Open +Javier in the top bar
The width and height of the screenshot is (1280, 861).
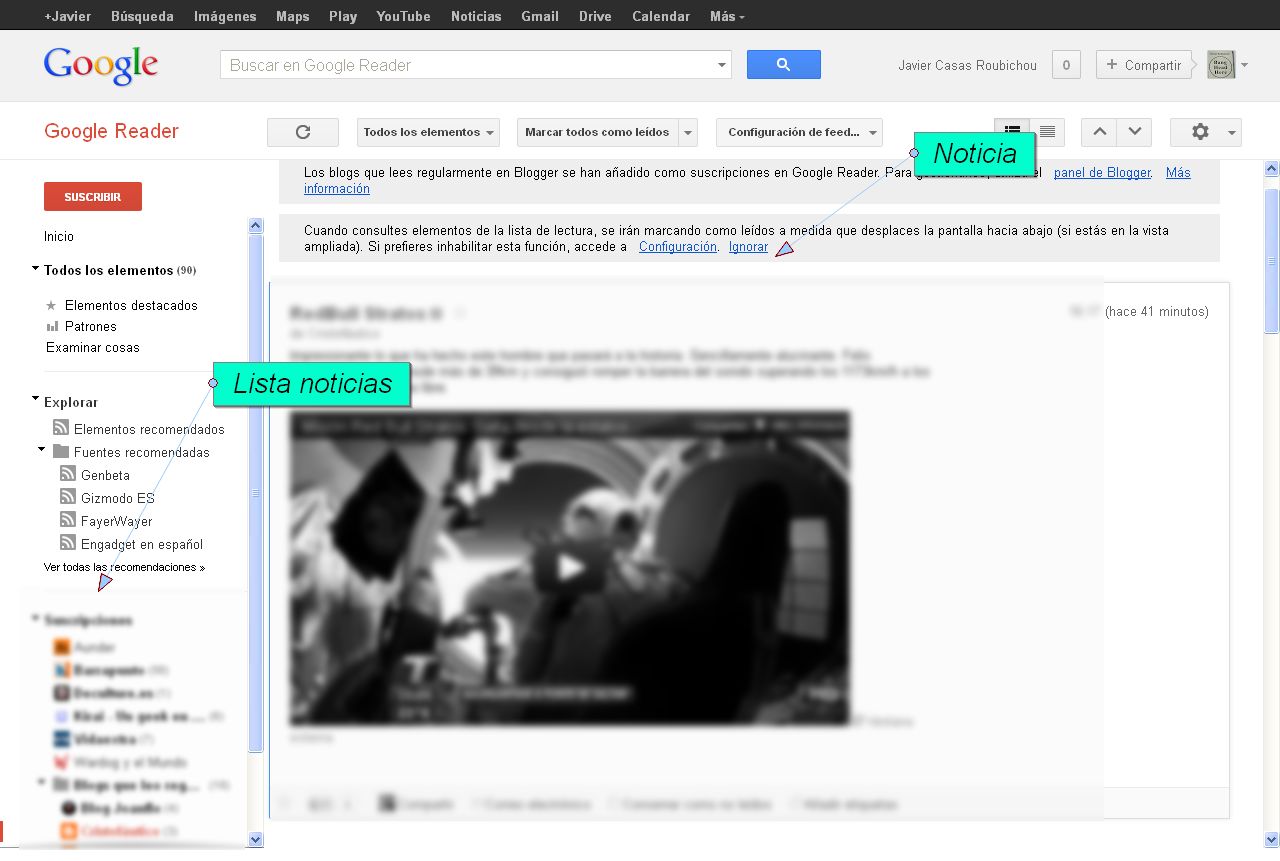67,16
